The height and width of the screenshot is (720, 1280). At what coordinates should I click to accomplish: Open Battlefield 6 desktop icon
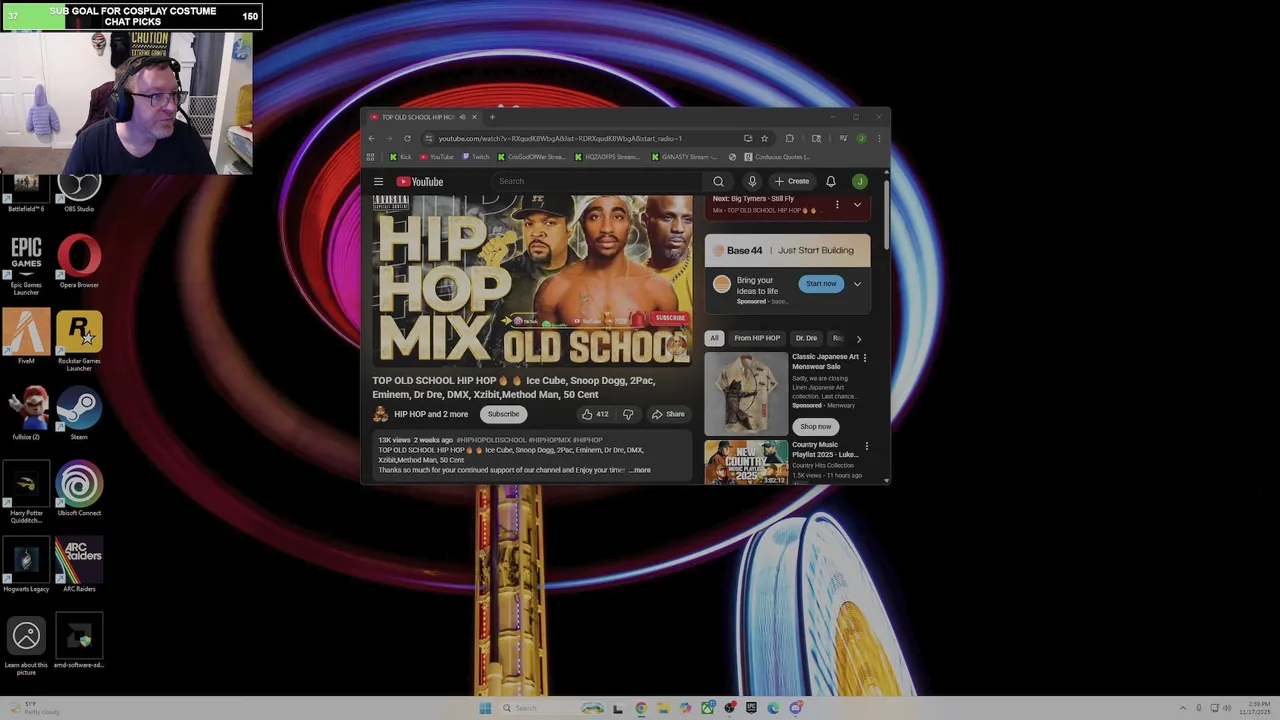pos(26,192)
